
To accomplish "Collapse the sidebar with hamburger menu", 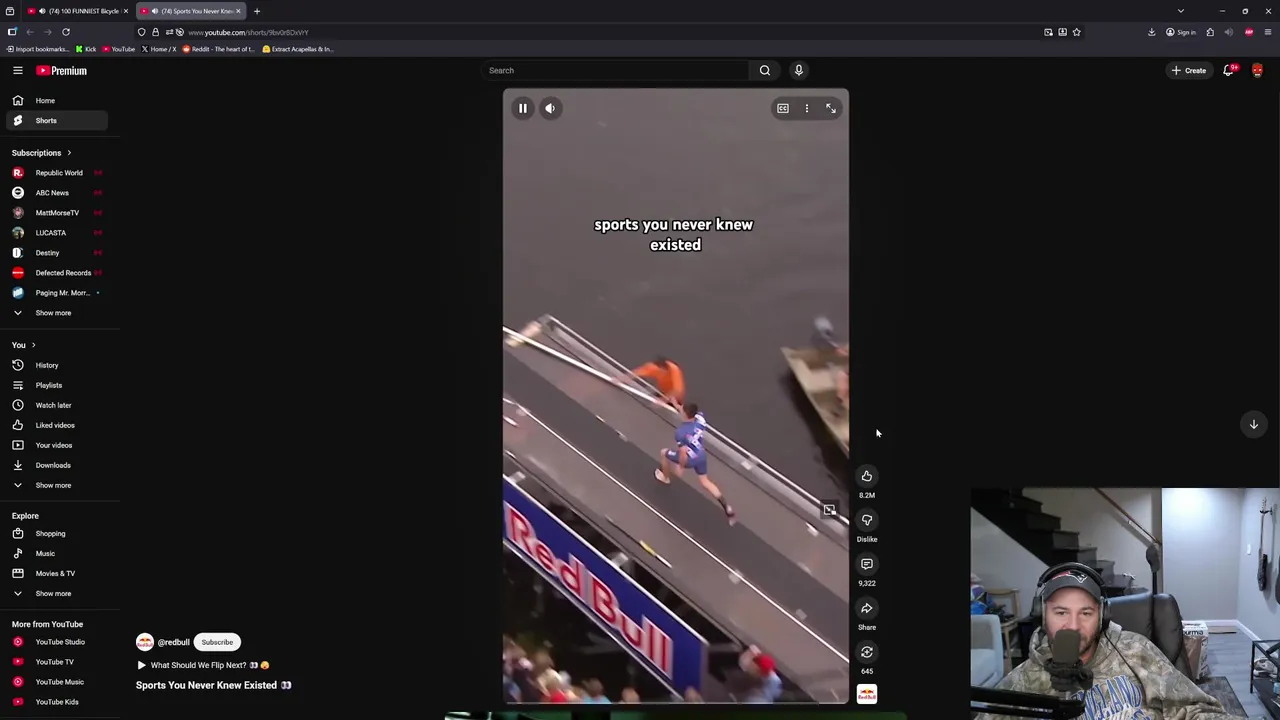I will point(18,70).
